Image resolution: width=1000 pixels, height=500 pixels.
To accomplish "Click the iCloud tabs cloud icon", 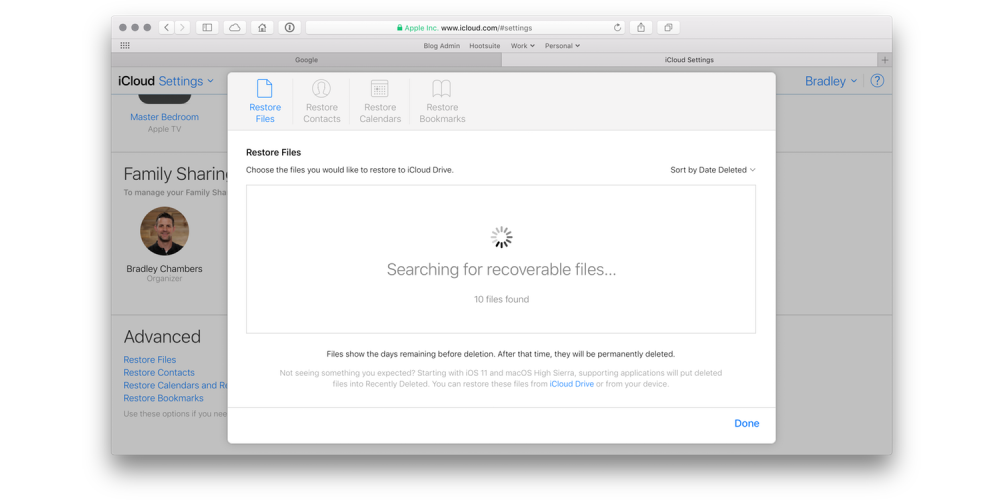I will click(235, 28).
